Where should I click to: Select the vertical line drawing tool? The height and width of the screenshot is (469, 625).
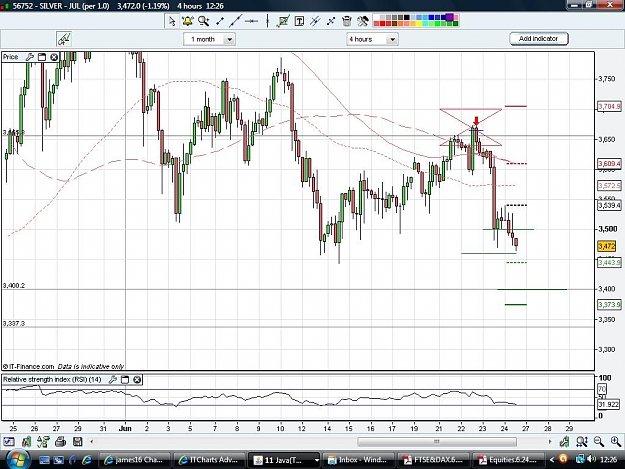click(x=267, y=21)
